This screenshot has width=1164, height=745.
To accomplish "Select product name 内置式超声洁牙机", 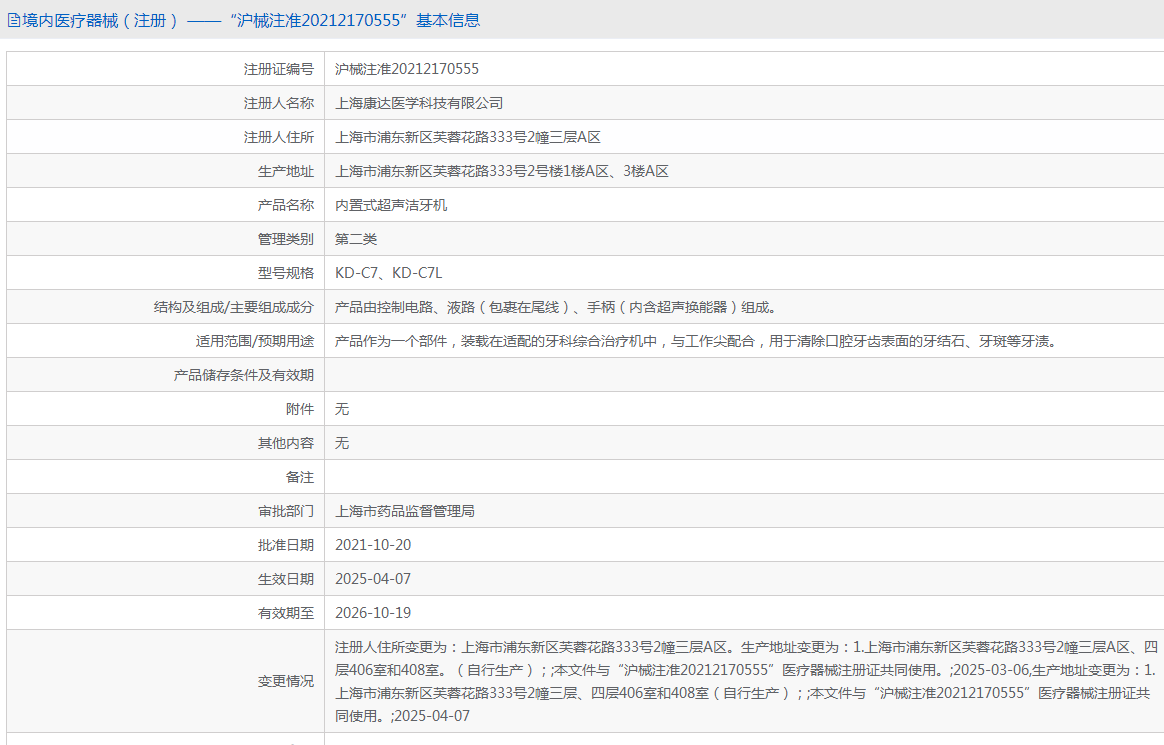I will click(391, 206).
